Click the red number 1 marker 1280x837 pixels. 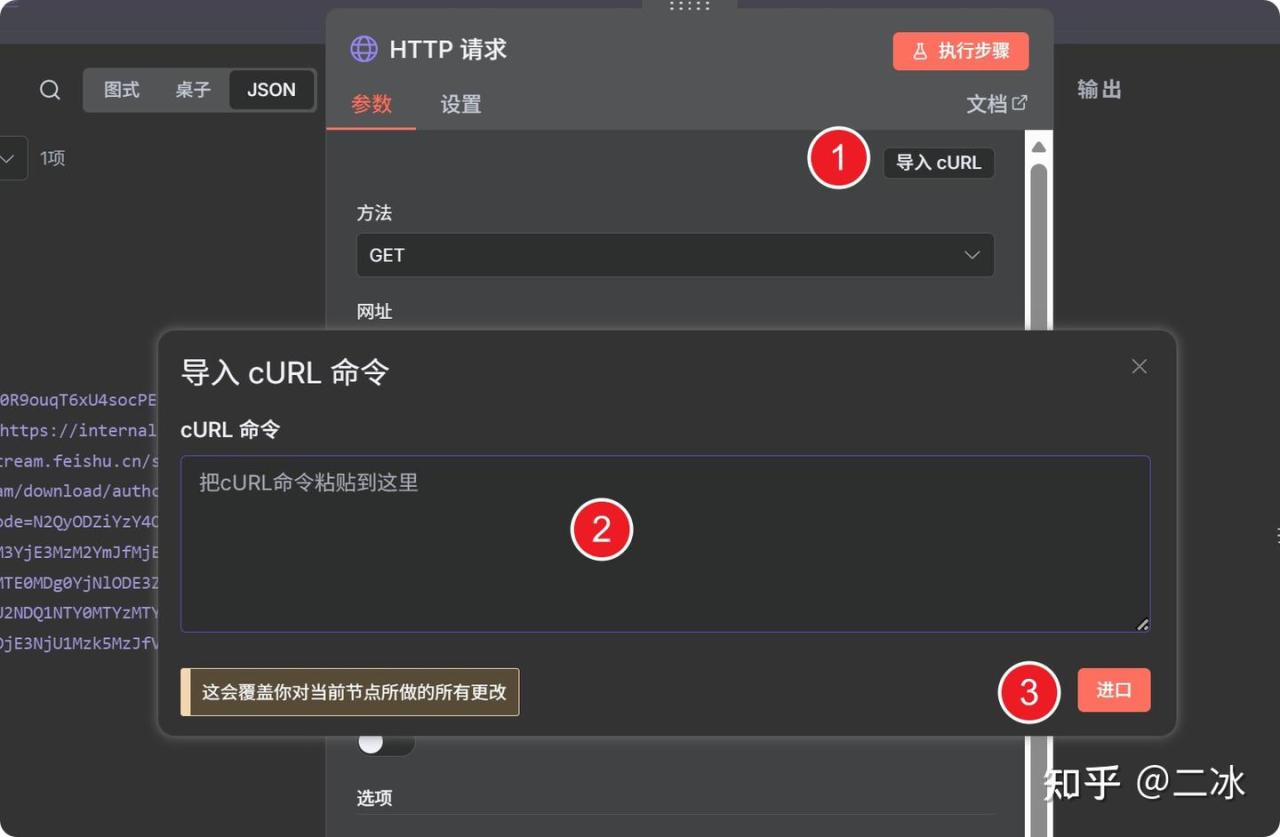click(x=838, y=158)
